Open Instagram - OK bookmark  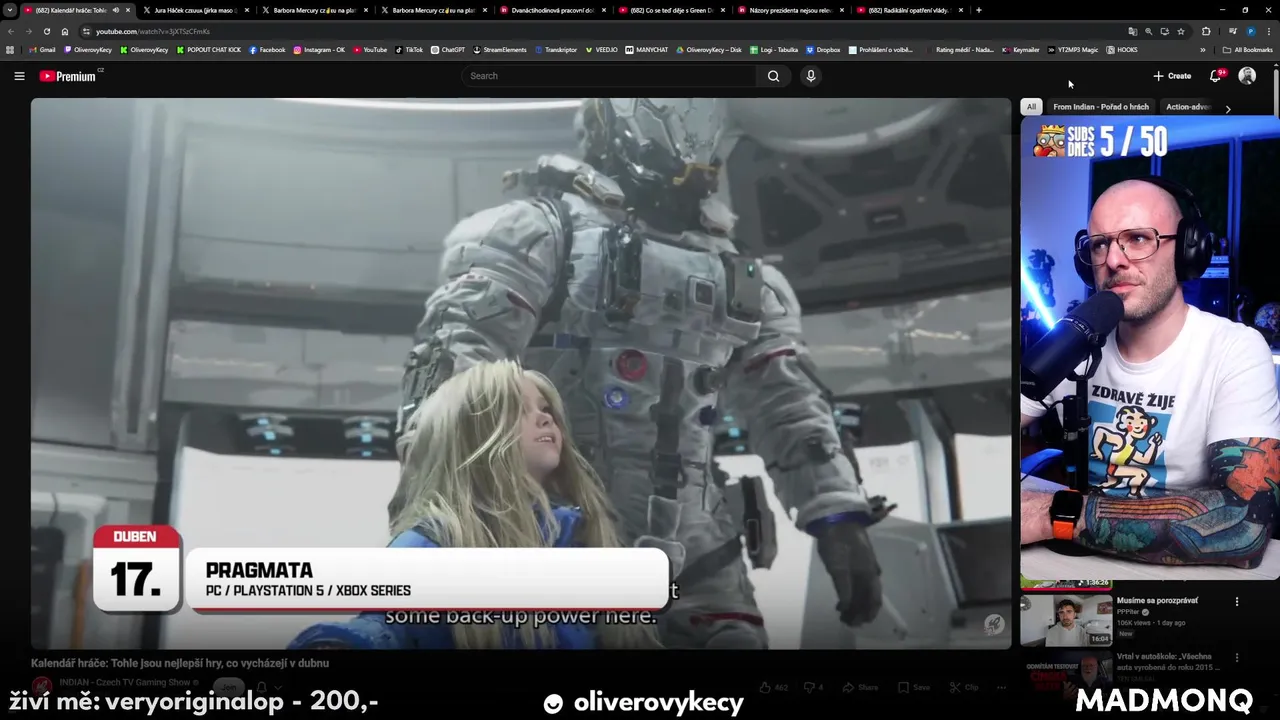click(319, 49)
